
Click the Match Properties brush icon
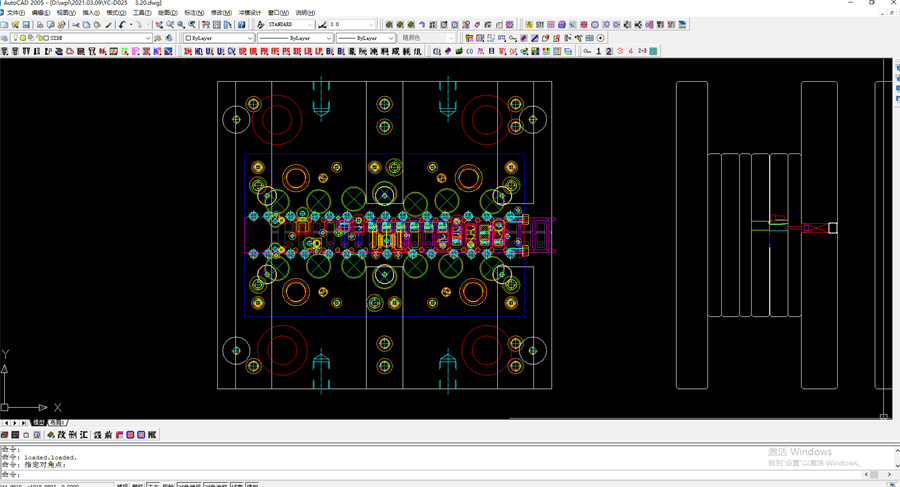tap(109, 25)
